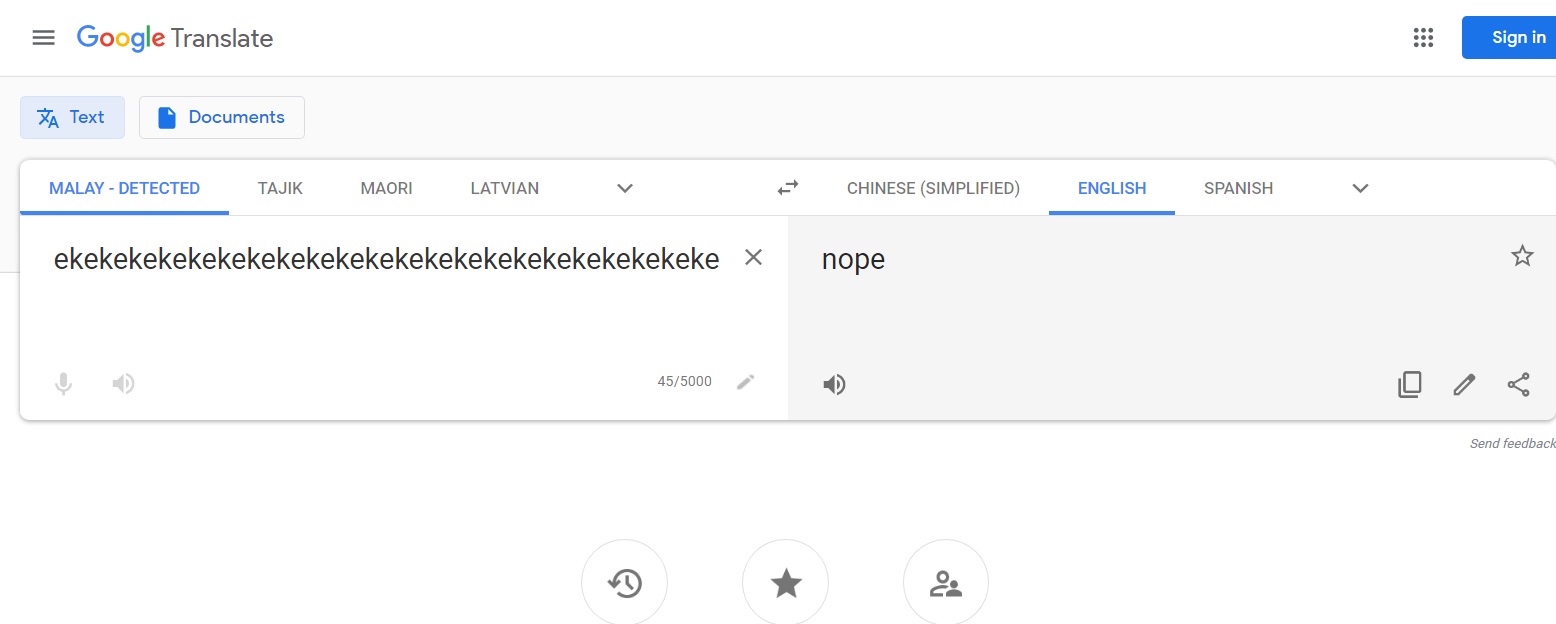1556x624 pixels.
Task: Listen to the source text
Action: [x=124, y=384]
